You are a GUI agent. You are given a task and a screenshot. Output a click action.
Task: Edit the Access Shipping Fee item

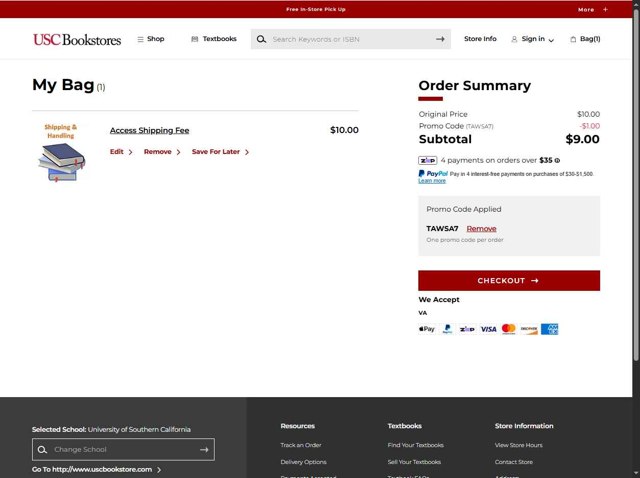121,152
